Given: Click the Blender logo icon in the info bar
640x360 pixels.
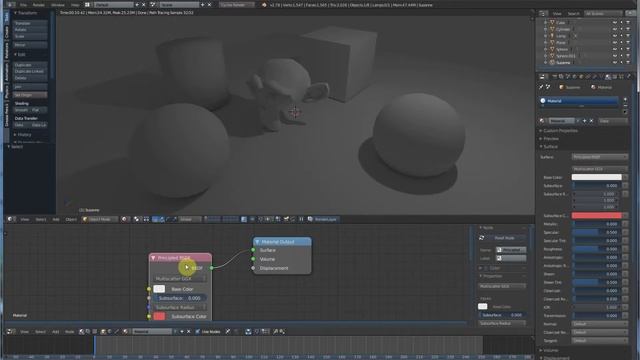Looking at the screenshot, I should 264,5.
